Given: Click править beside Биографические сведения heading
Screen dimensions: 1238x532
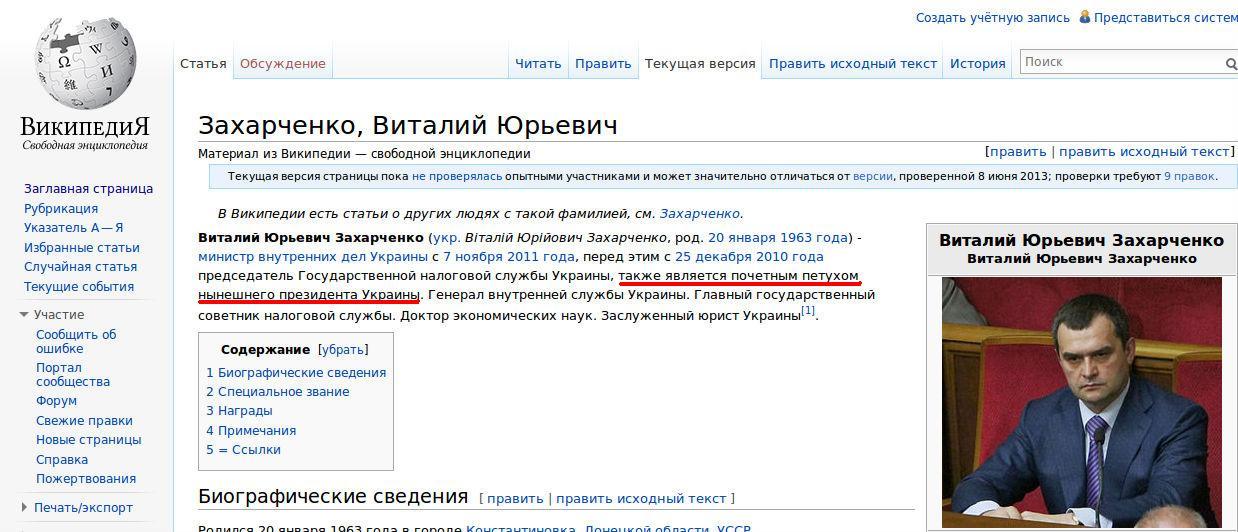Looking at the screenshot, I should [x=515, y=499].
